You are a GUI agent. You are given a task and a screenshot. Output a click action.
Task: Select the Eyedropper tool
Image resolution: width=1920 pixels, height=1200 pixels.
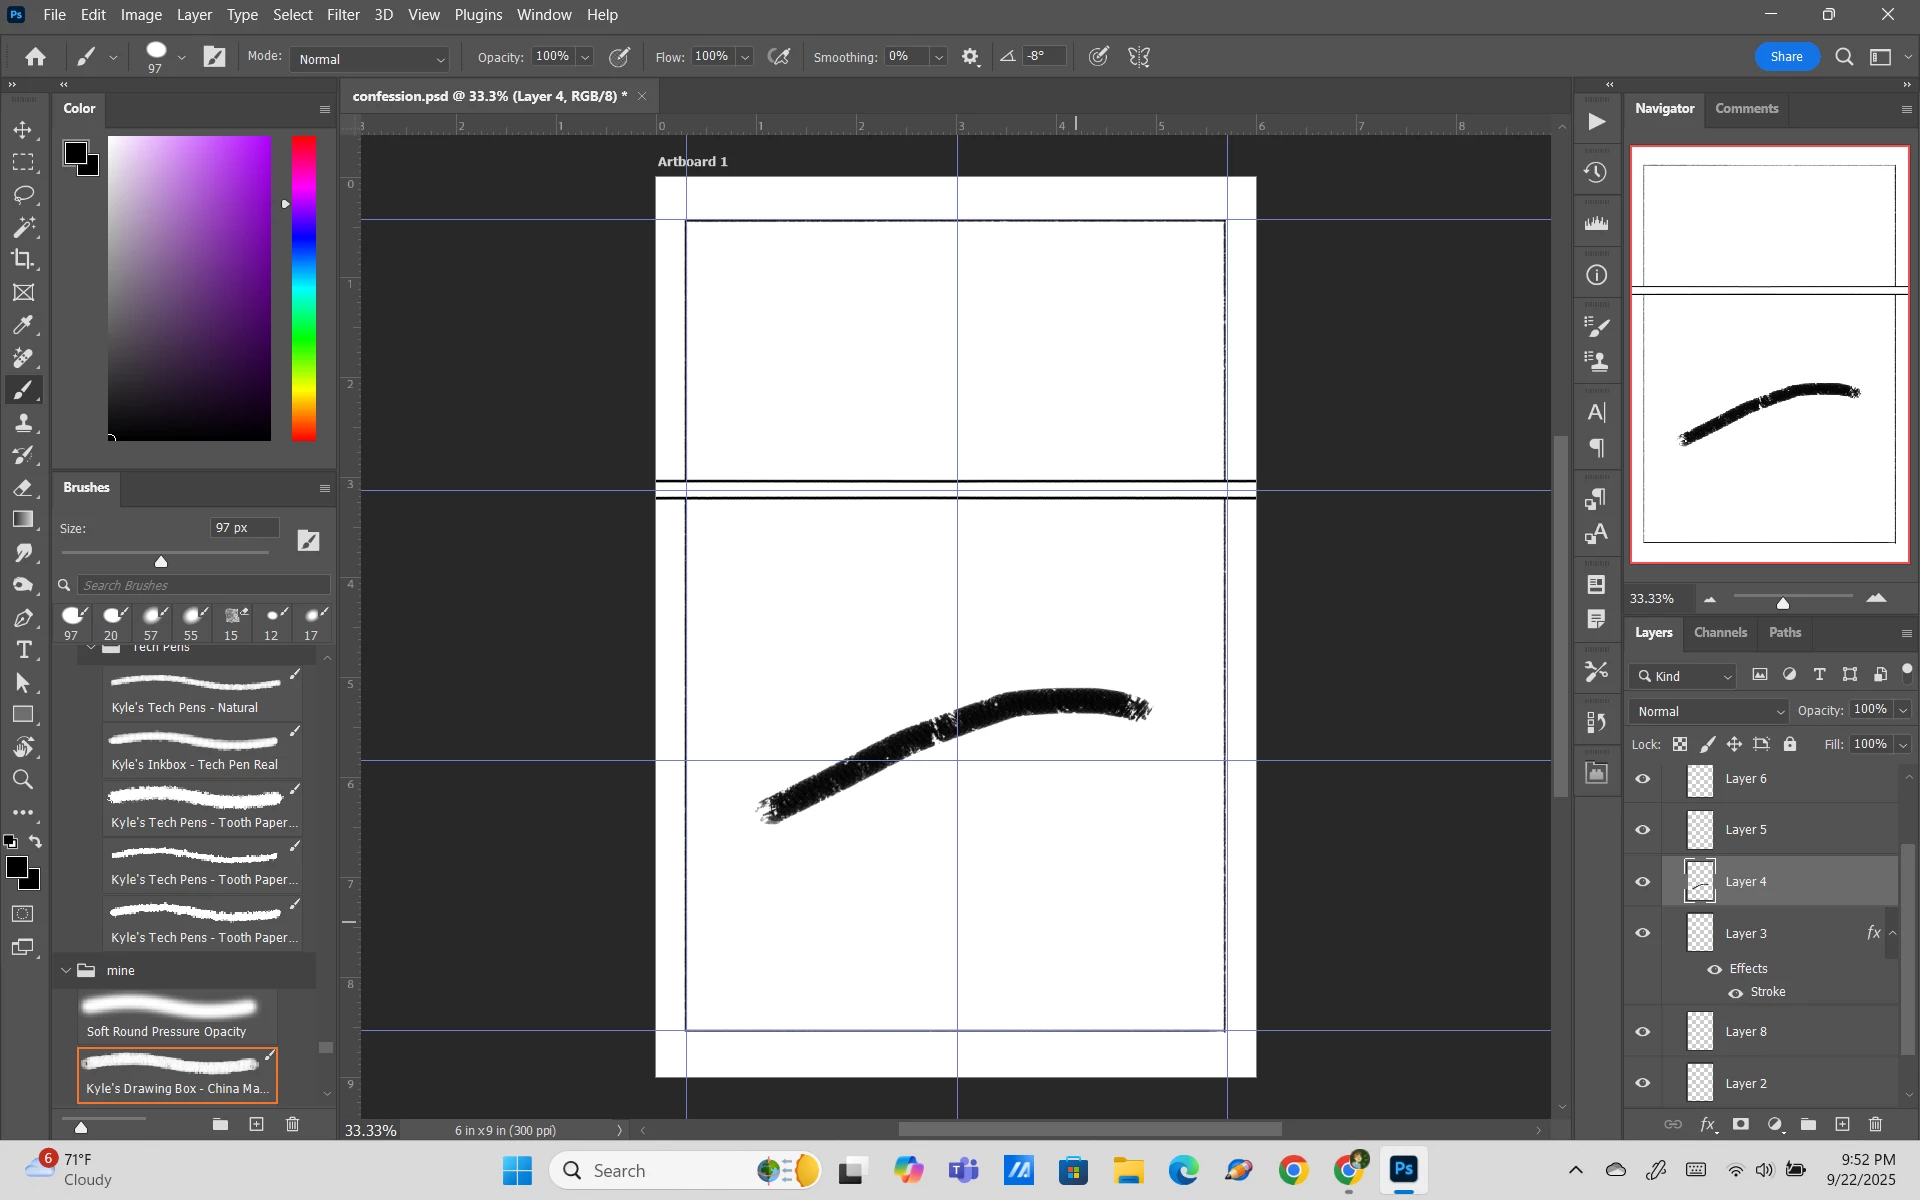pos(23,325)
